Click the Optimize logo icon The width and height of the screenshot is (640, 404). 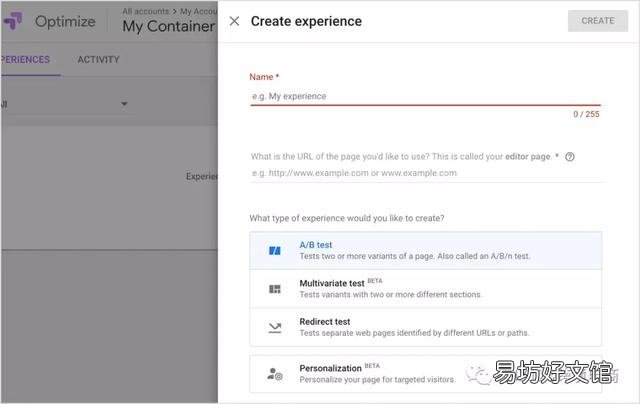point(13,21)
